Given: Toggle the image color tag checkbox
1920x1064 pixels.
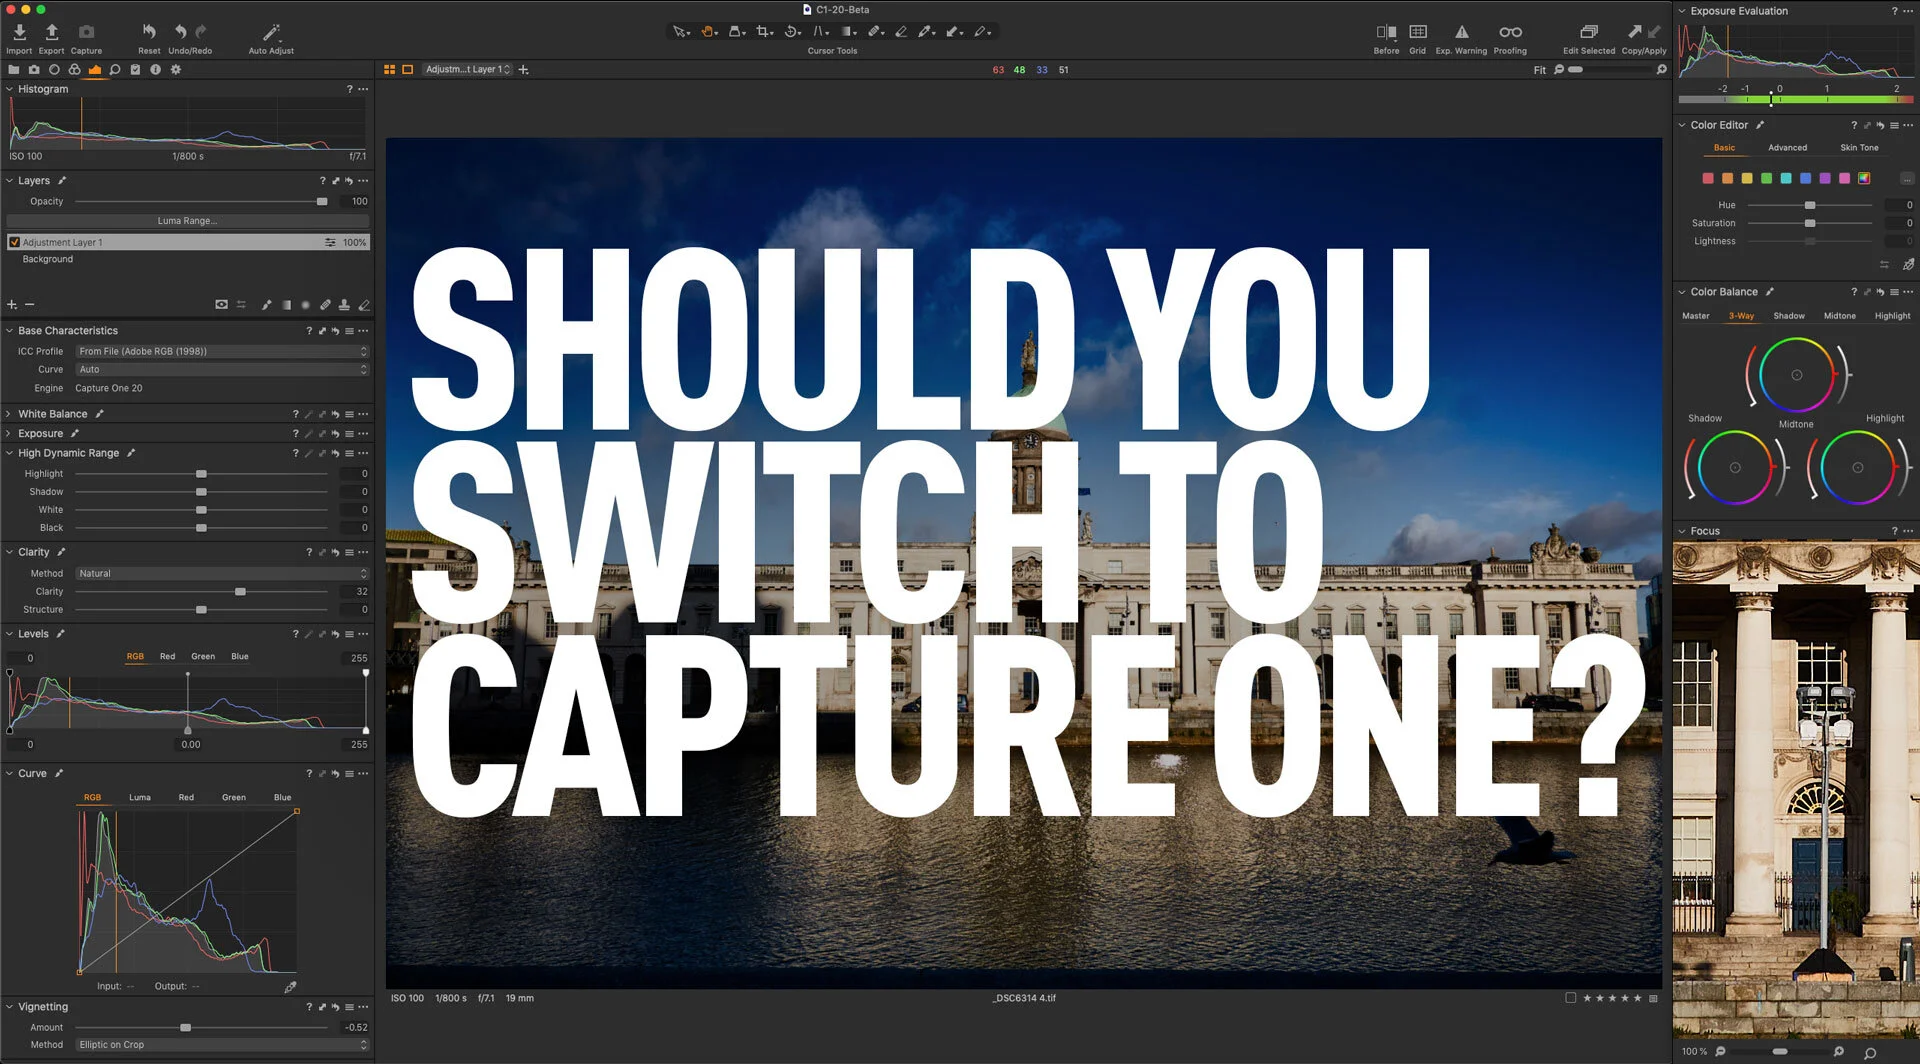Looking at the screenshot, I should pos(1570,998).
